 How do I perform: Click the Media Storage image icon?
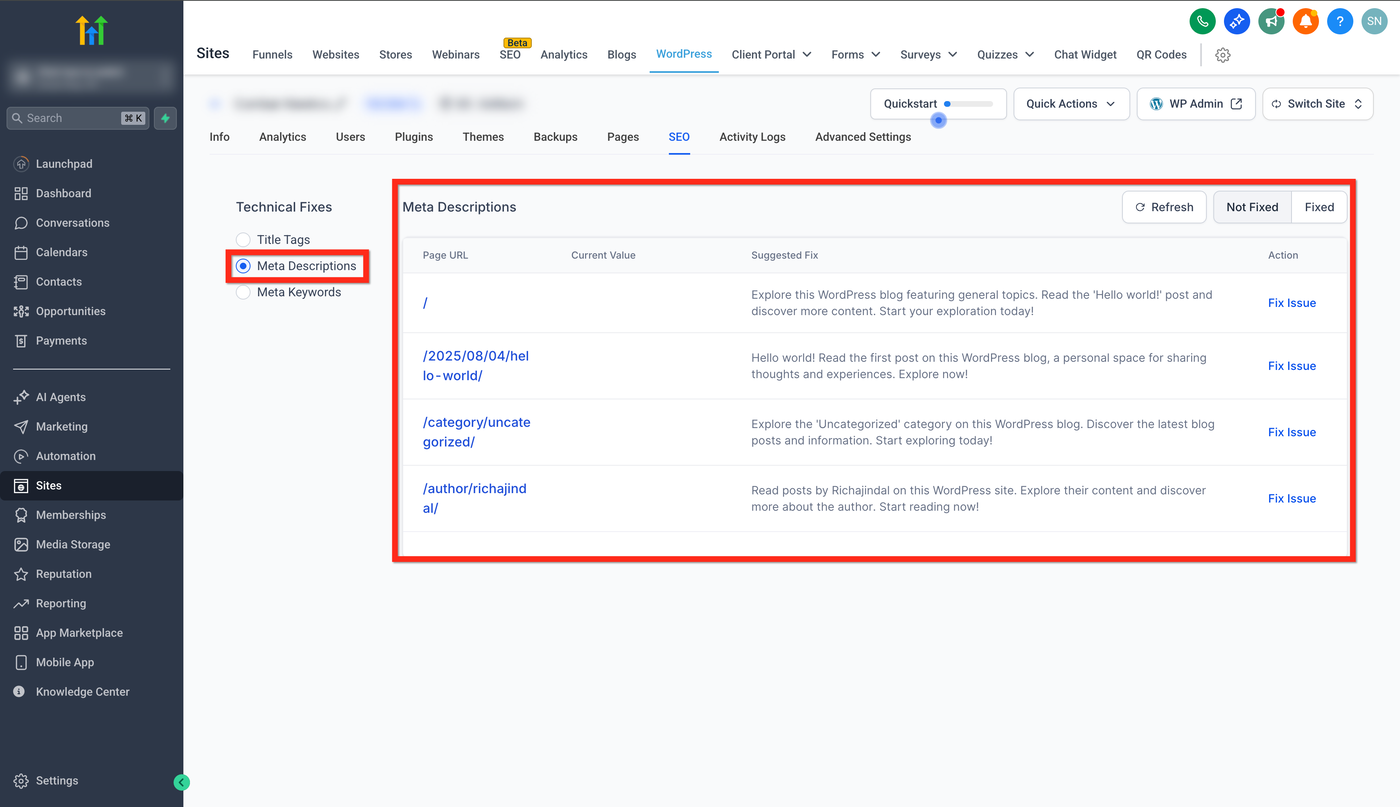(21, 545)
